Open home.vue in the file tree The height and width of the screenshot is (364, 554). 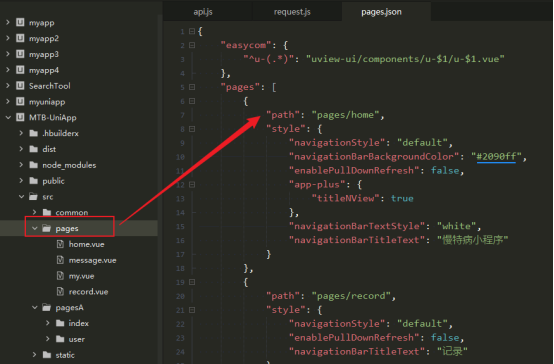coord(87,244)
